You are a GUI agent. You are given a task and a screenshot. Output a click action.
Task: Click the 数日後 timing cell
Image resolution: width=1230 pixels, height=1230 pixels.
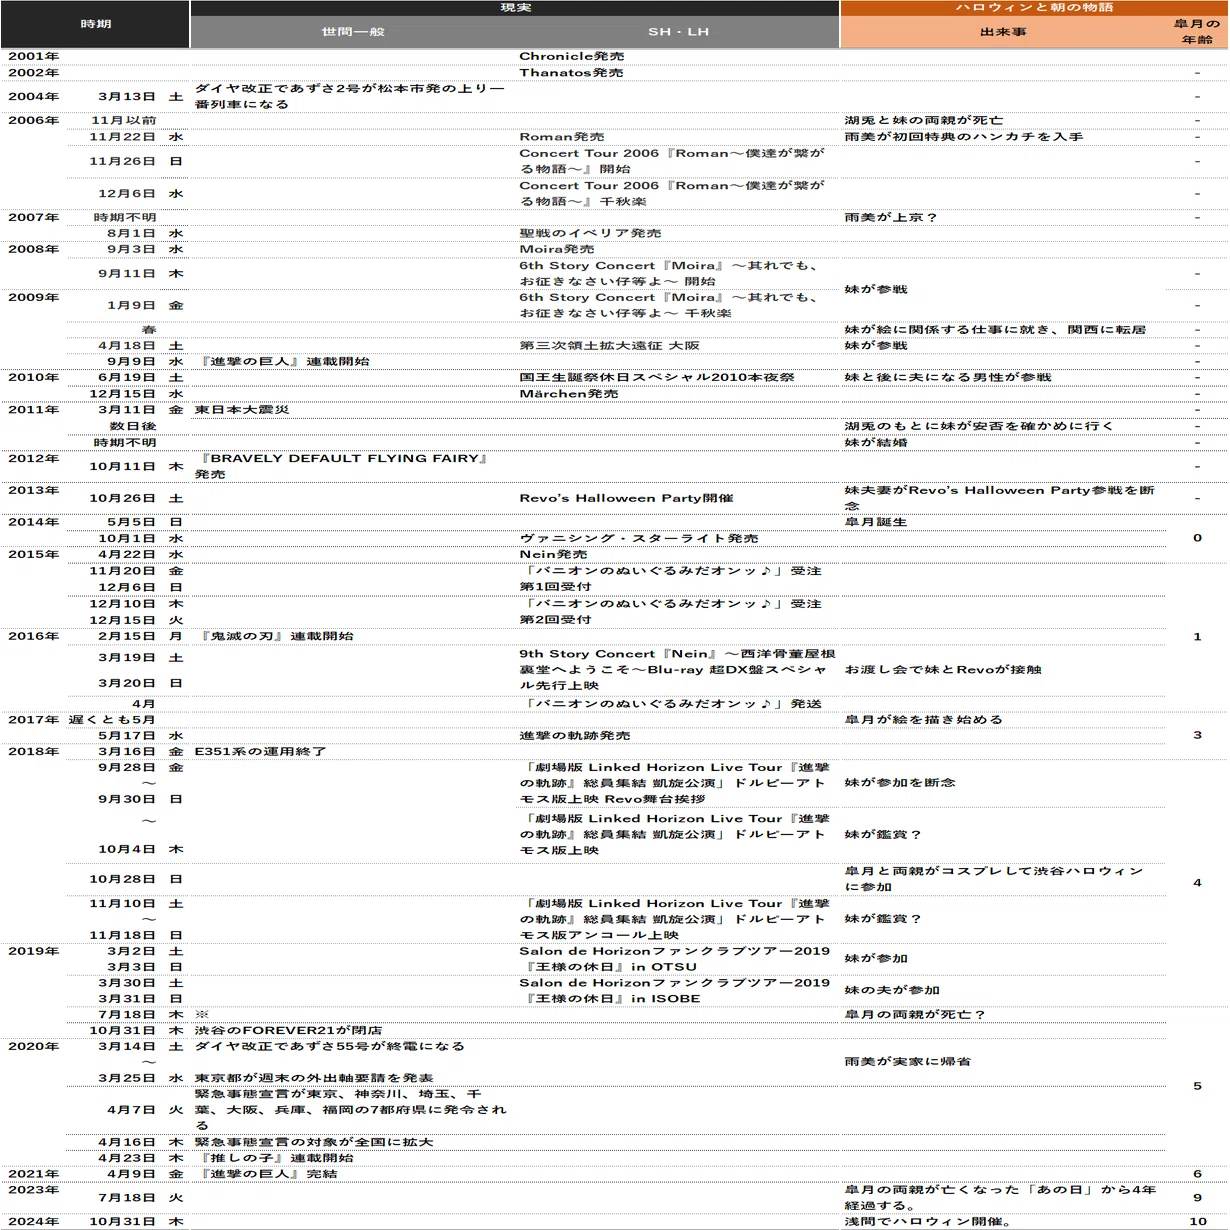[x=133, y=426]
